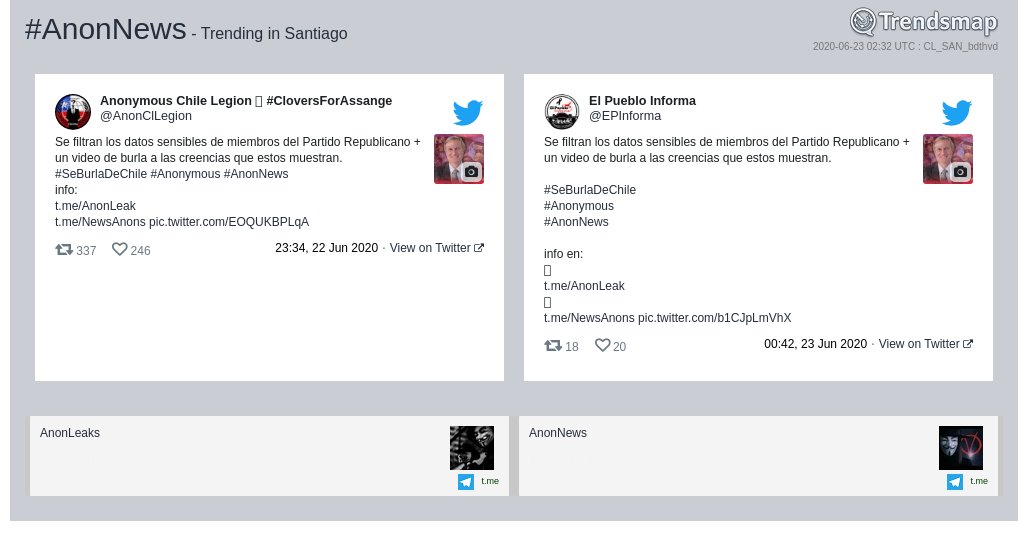This screenshot has height=536, width=1028.
Task: Click #Anonymous hashtag in EPInforma tweet
Action: (579, 206)
